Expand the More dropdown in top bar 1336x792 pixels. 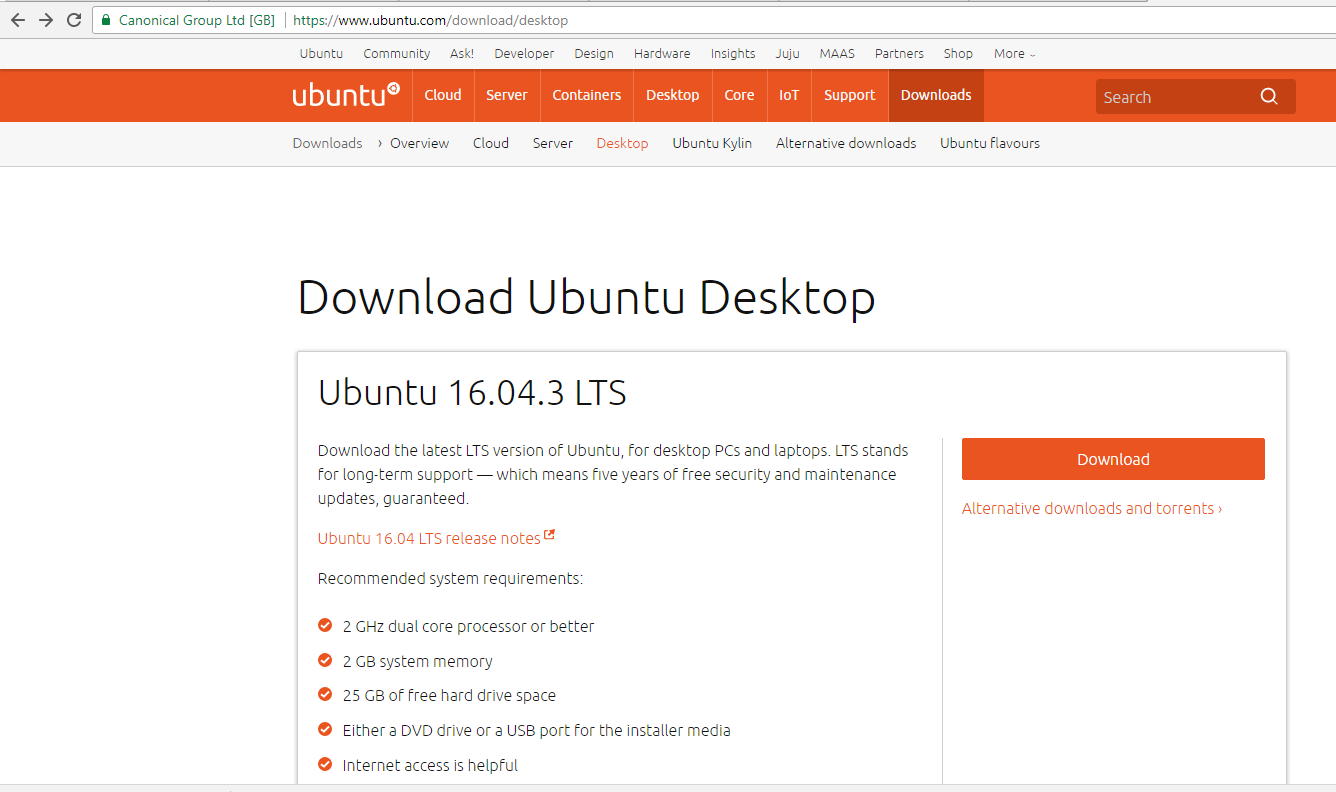pos(1014,54)
